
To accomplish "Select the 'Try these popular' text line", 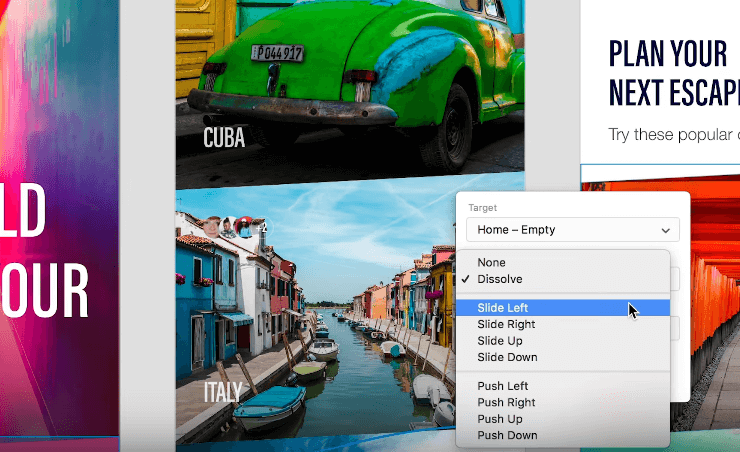I will click(674, 134).
